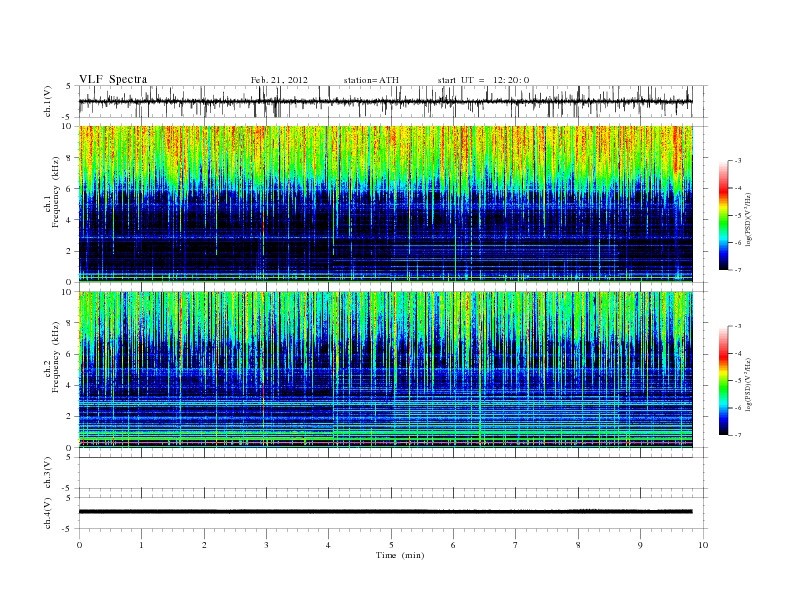The width and height of the screenshot is (792, 612).
Task: Click the "6" kHz tick on ch.2 frequency axis
Action: [x=69, y=354]
